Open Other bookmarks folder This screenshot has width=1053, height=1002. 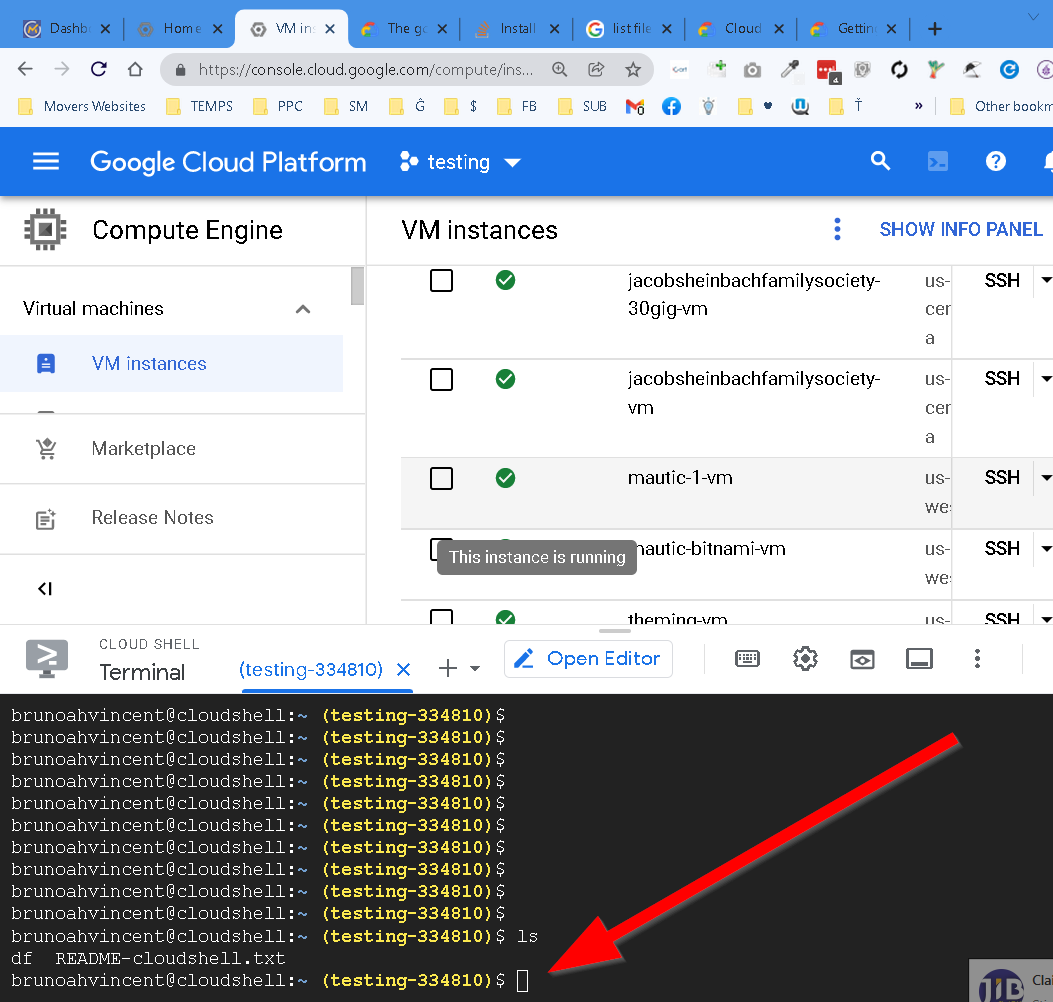coord(1001,106)
